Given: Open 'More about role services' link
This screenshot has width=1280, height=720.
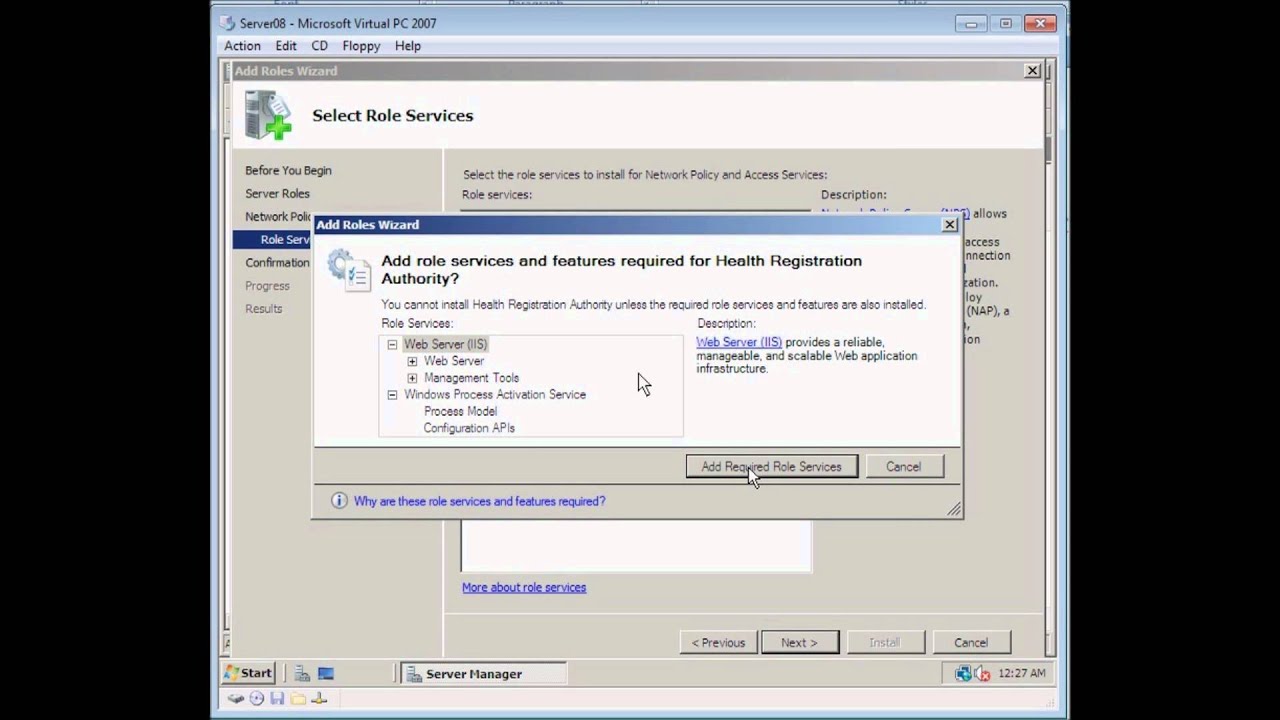Looking at the screenshot, I should 524,587.
